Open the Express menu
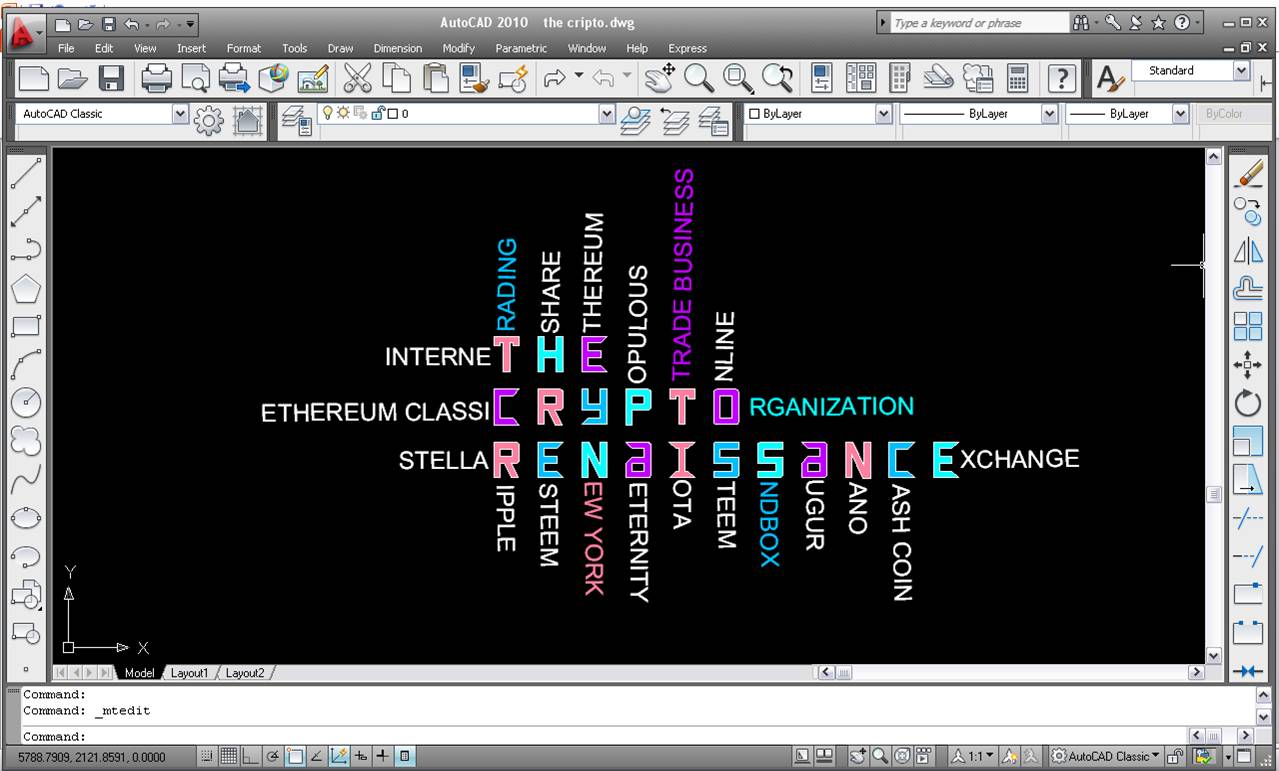Image resolution: width=1279 pixels, height=771 pixels. pos(687,48)
